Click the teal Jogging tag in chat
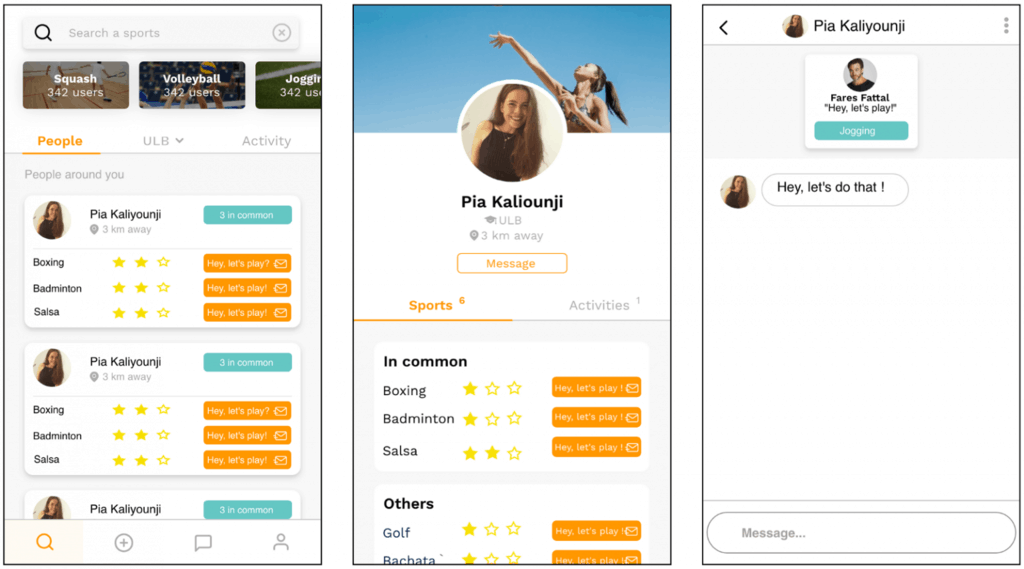 click(861, 131)
